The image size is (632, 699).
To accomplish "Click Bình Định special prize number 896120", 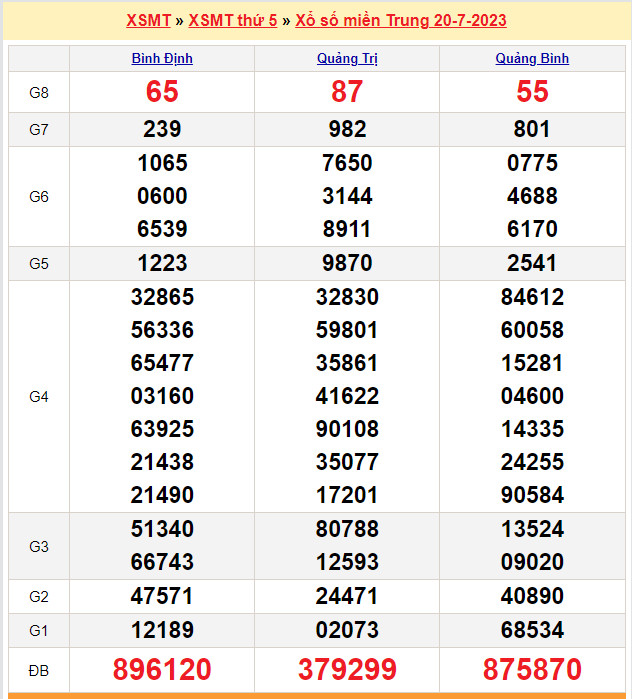I will click(162, 669).
